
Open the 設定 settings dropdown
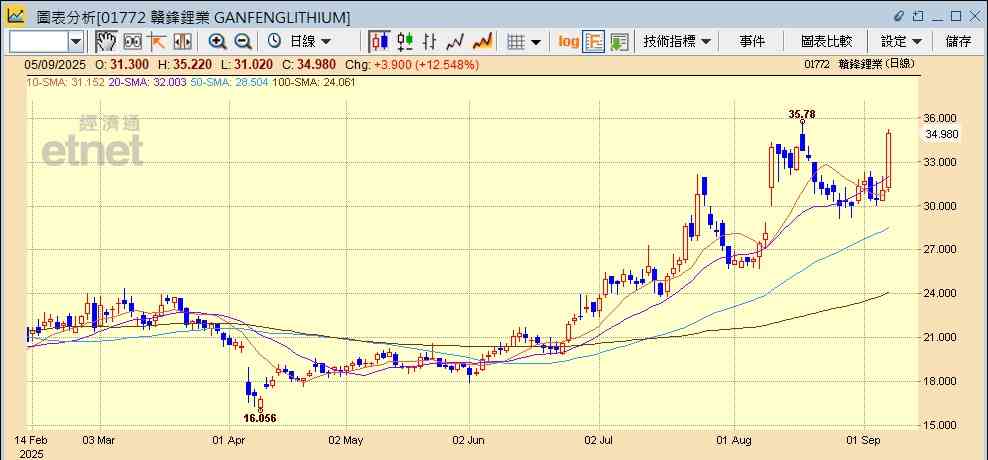pyautogui.click(x=901, y=42)
